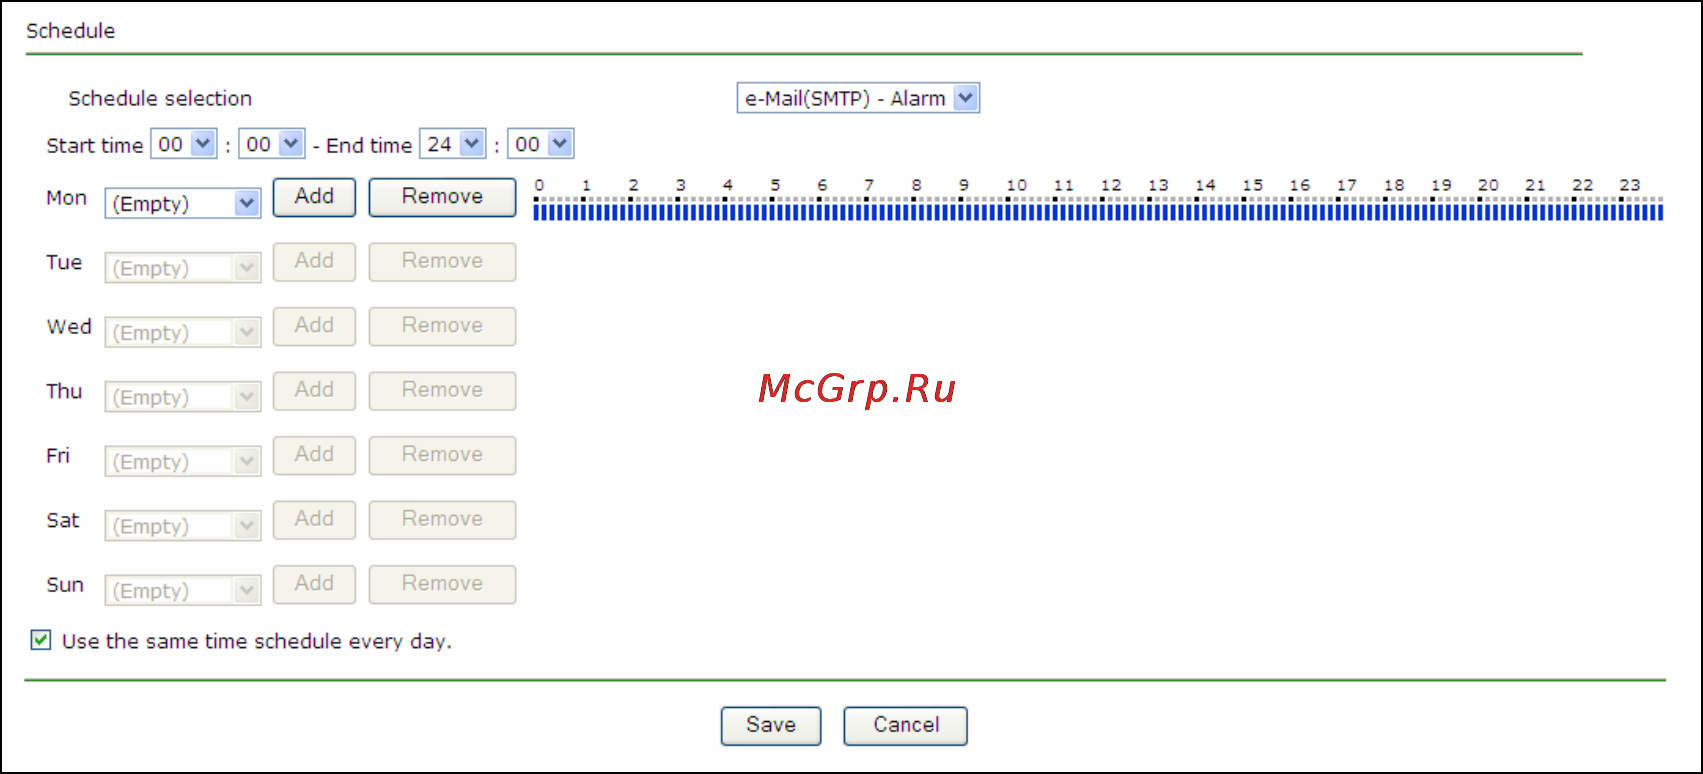Image resolution: width=1703 pixels, height=774 pixels.
Task: Expand the Mon (Empty) dropdown
Action: 183,203
